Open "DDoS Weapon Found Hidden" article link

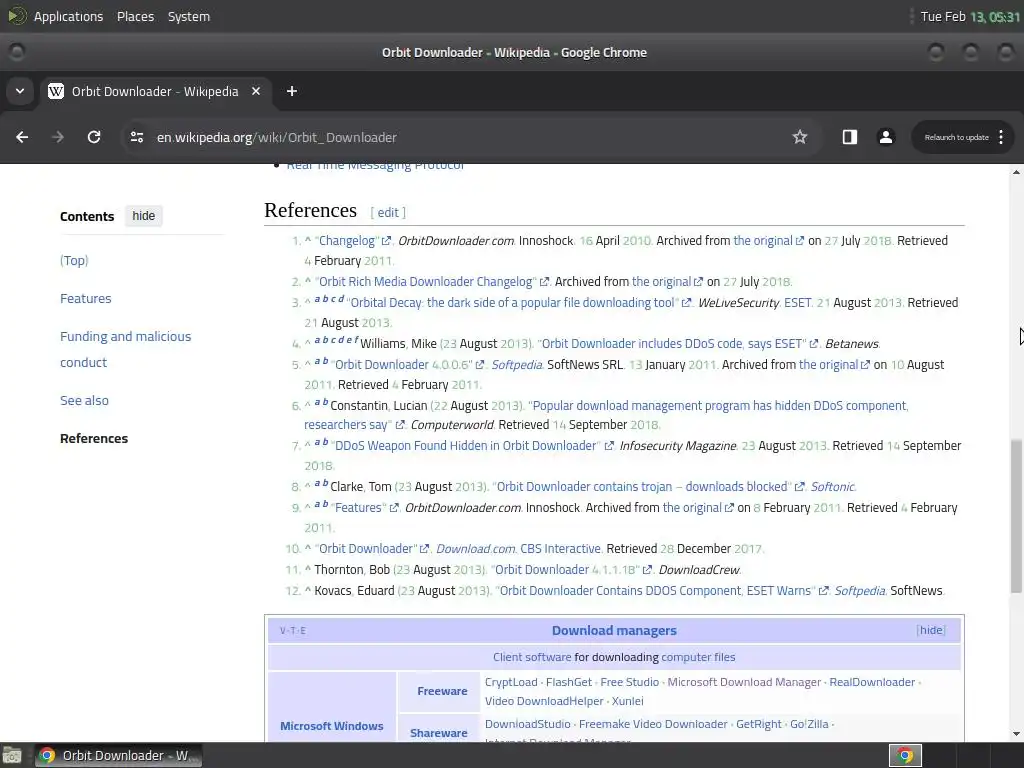pos(466,446)
